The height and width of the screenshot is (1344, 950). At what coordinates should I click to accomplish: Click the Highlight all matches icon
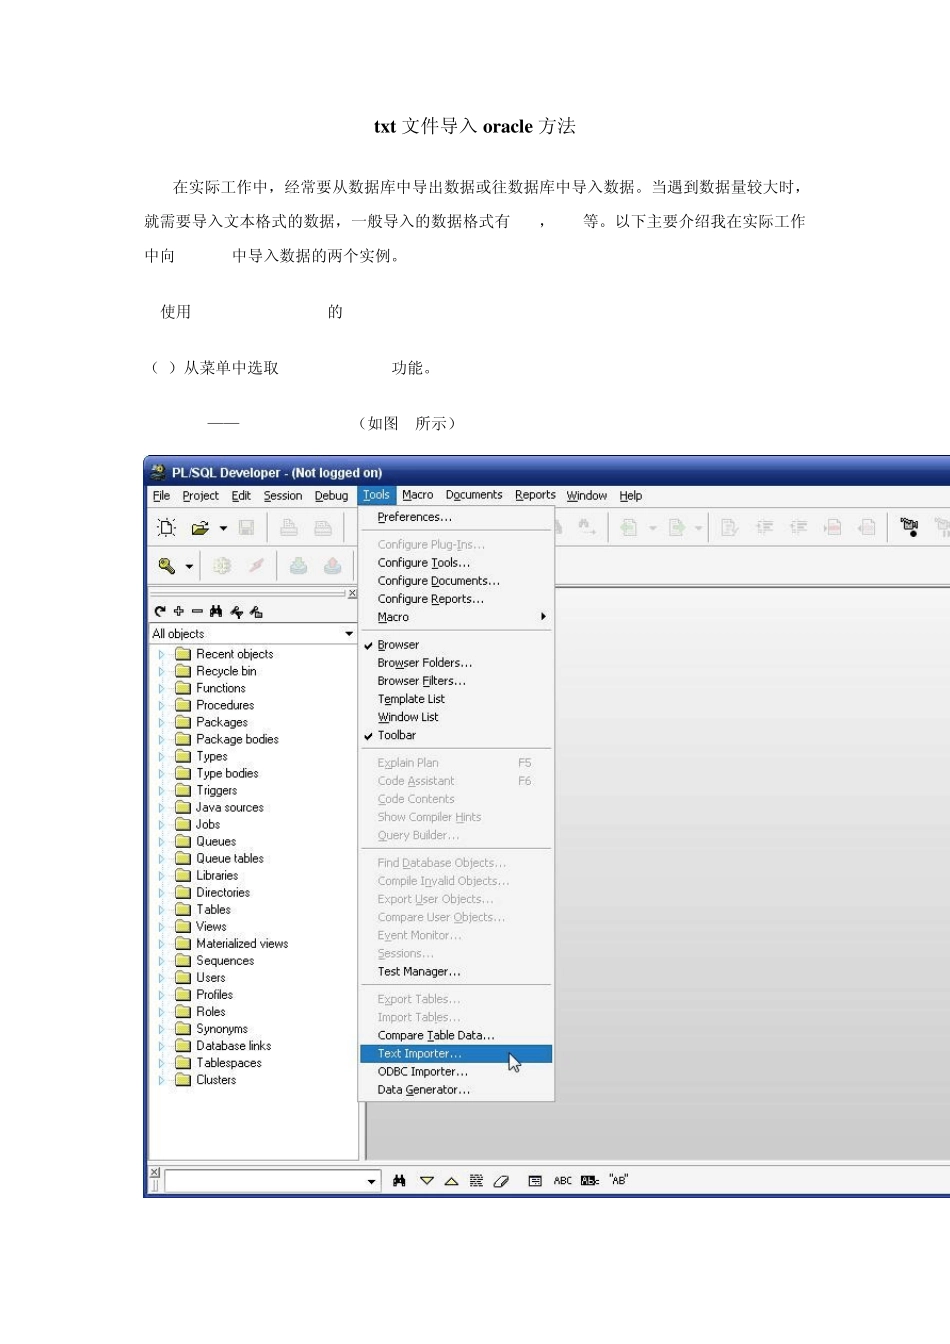pos(476,1181)
